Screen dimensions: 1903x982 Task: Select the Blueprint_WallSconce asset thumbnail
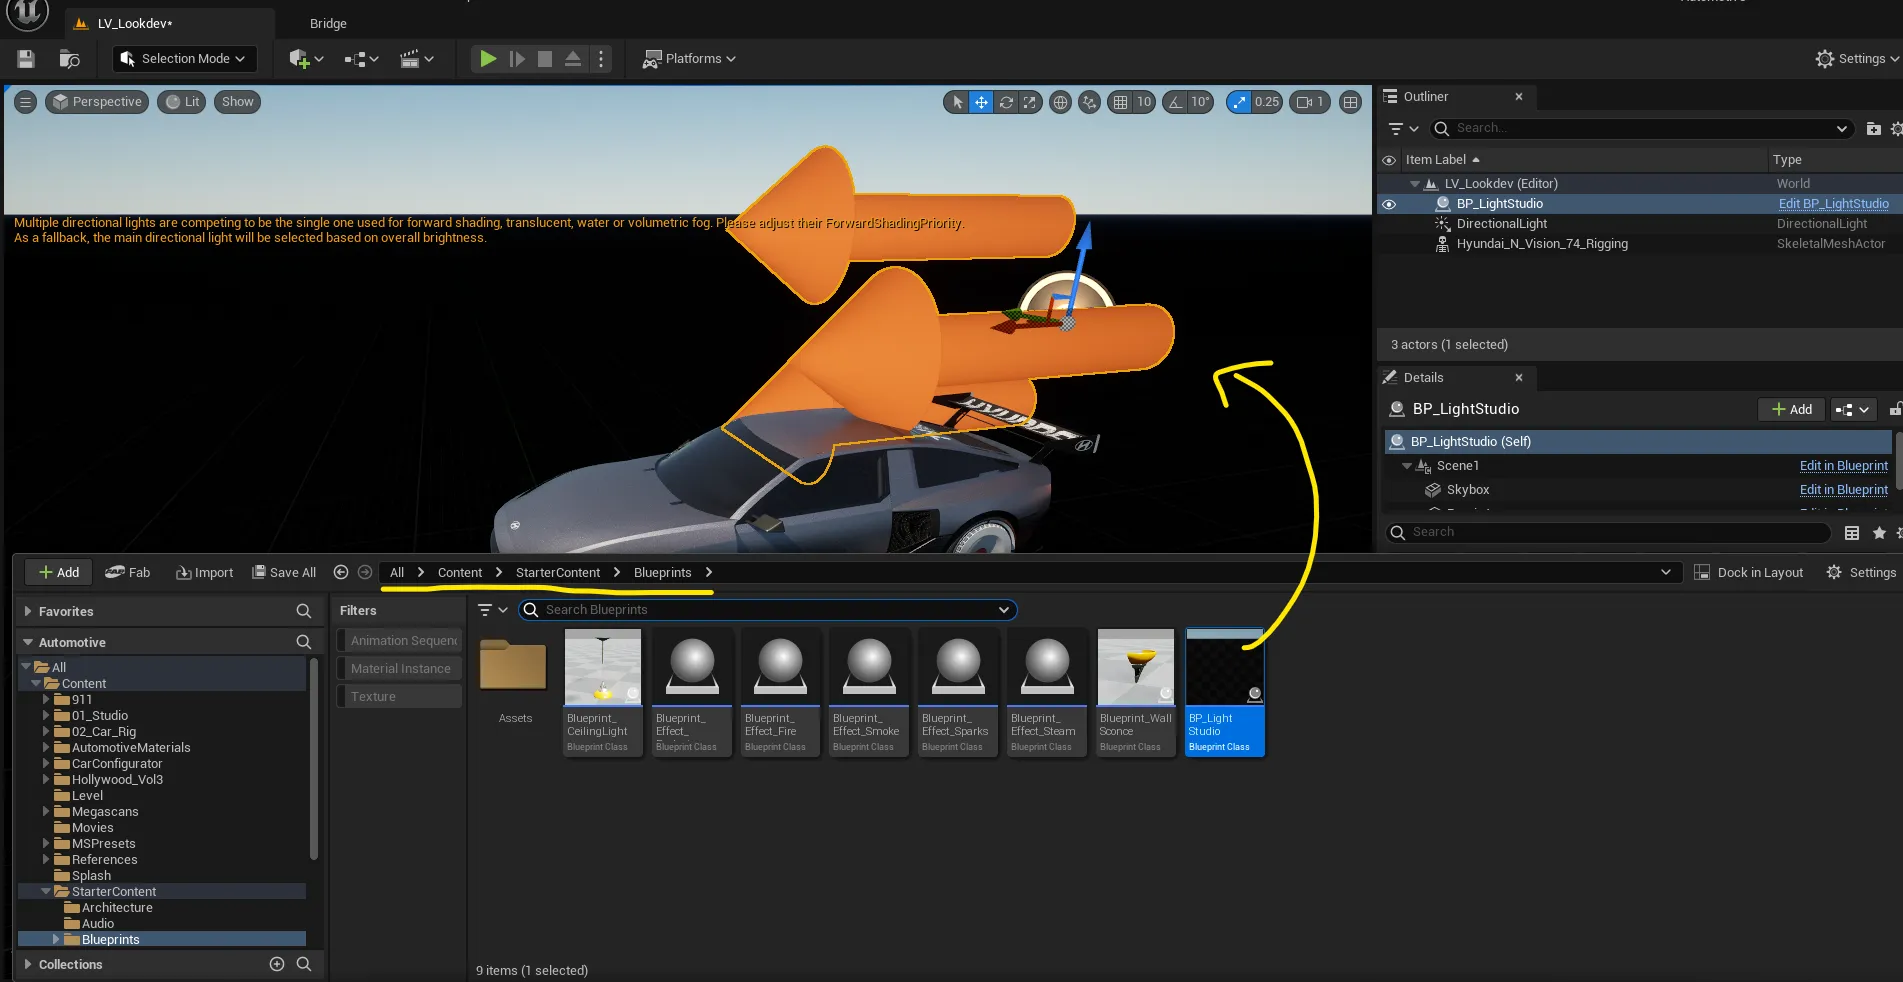[x=1135, y=667]
